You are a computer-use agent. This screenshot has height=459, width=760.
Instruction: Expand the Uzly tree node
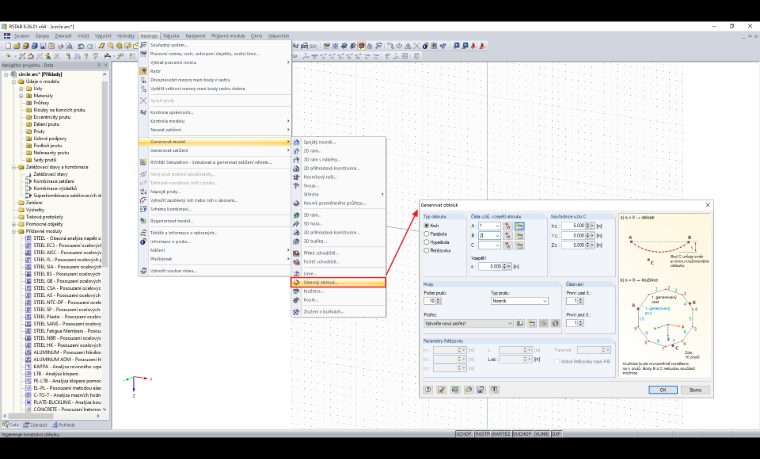coord(21,89)
